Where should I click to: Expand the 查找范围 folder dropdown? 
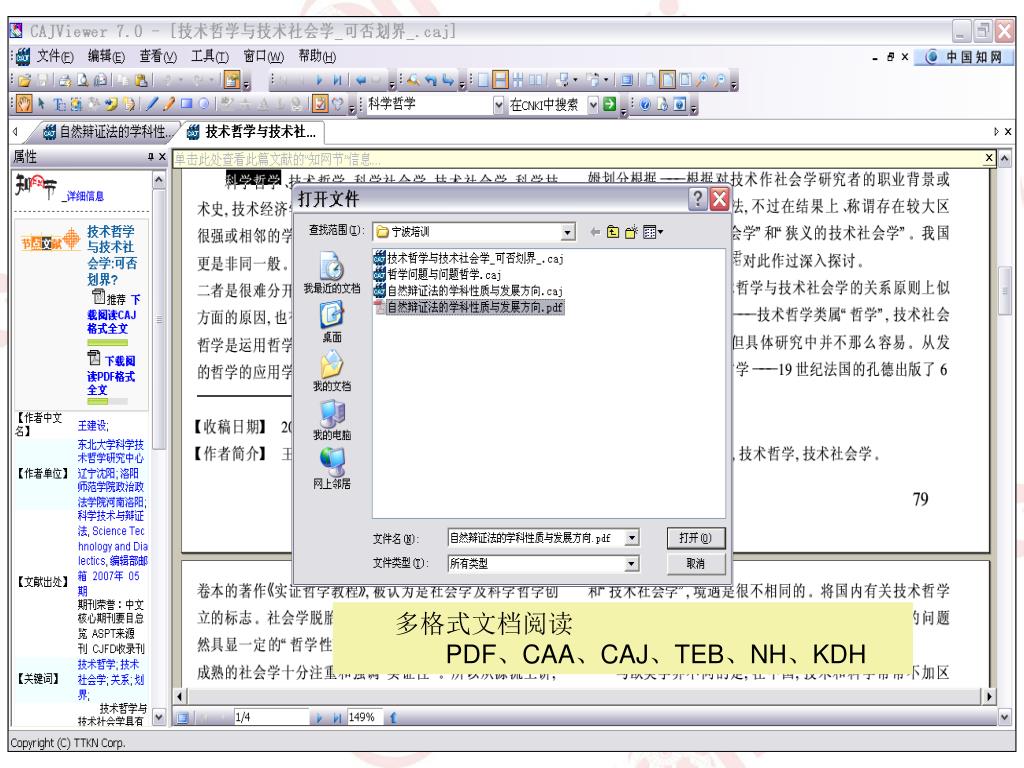[568, 232]
